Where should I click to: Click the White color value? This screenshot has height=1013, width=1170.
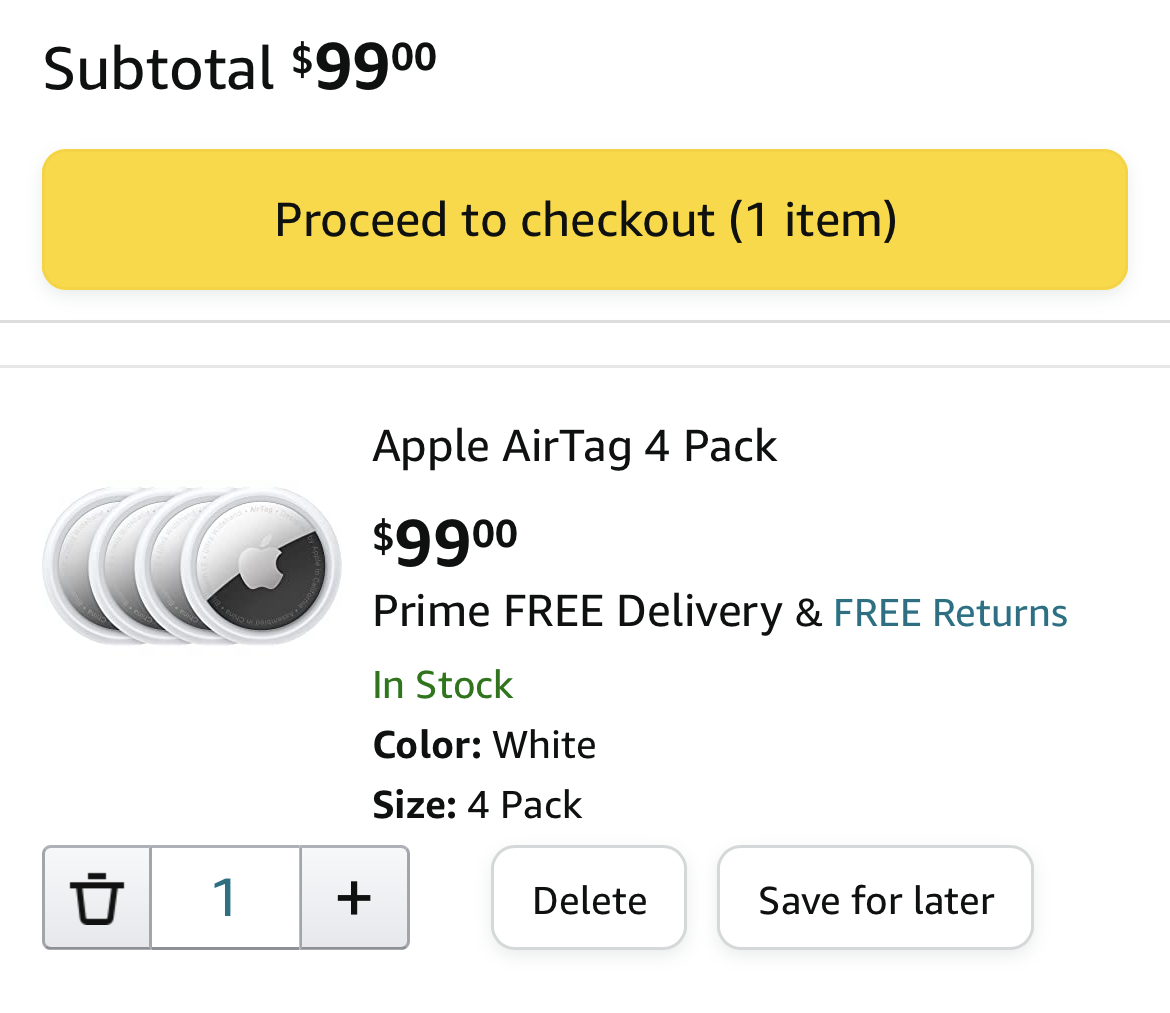pyautogui.click(x=544, y=745)
